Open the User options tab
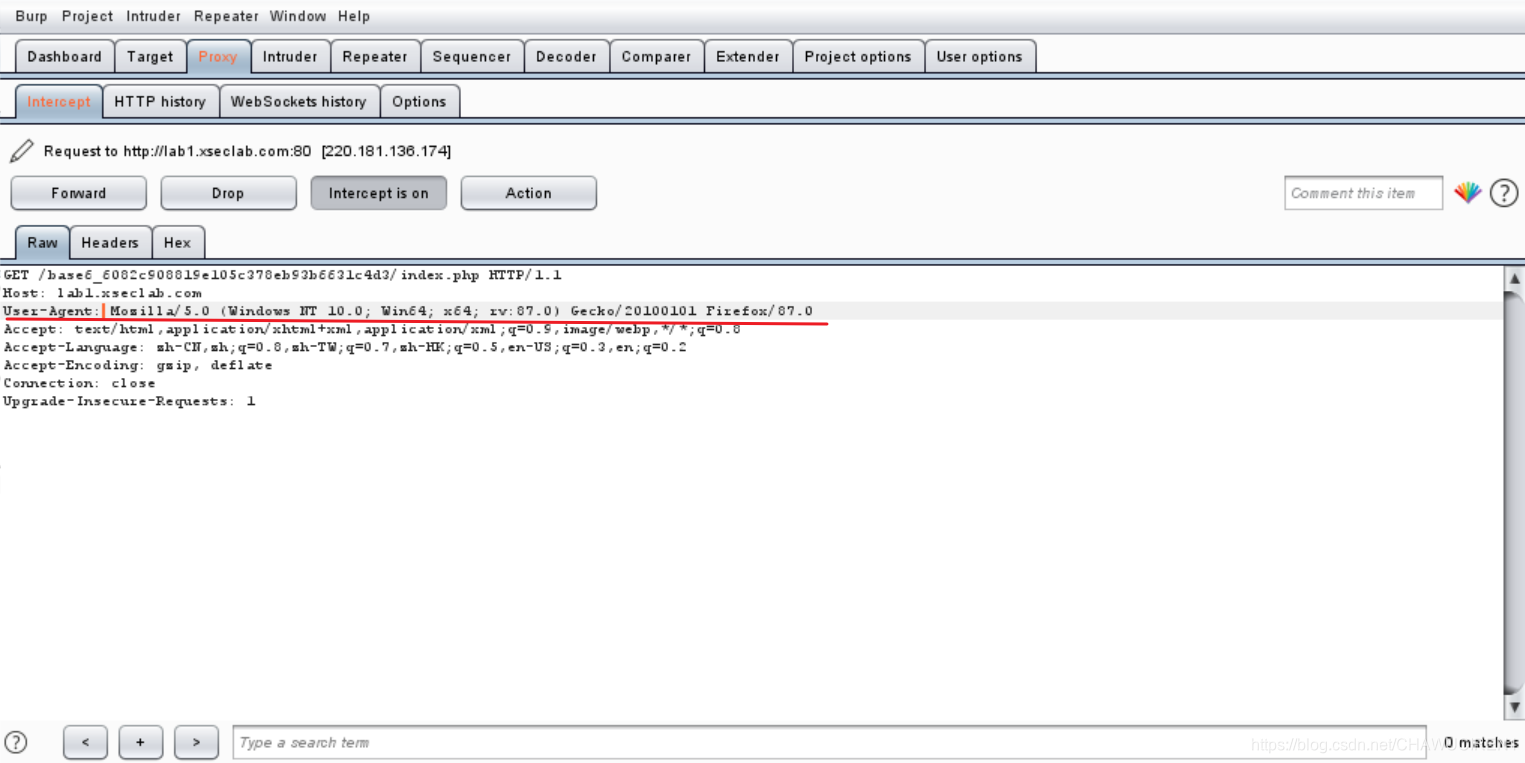 pyautogui.click(x=979, y=56)
